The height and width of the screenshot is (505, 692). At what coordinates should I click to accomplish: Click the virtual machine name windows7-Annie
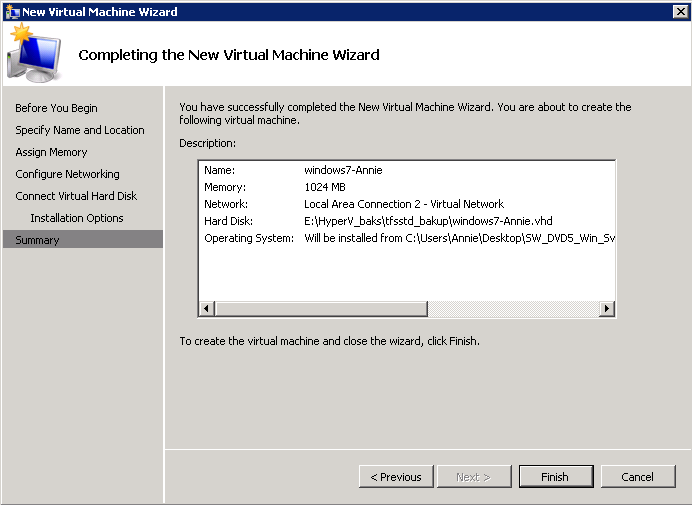[x=343, y=170]
